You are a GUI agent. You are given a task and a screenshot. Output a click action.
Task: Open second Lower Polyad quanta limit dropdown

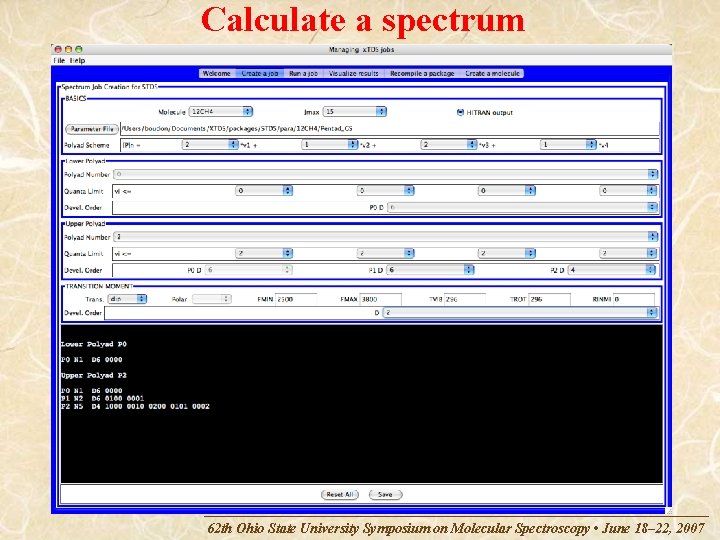tap(386, 191)
